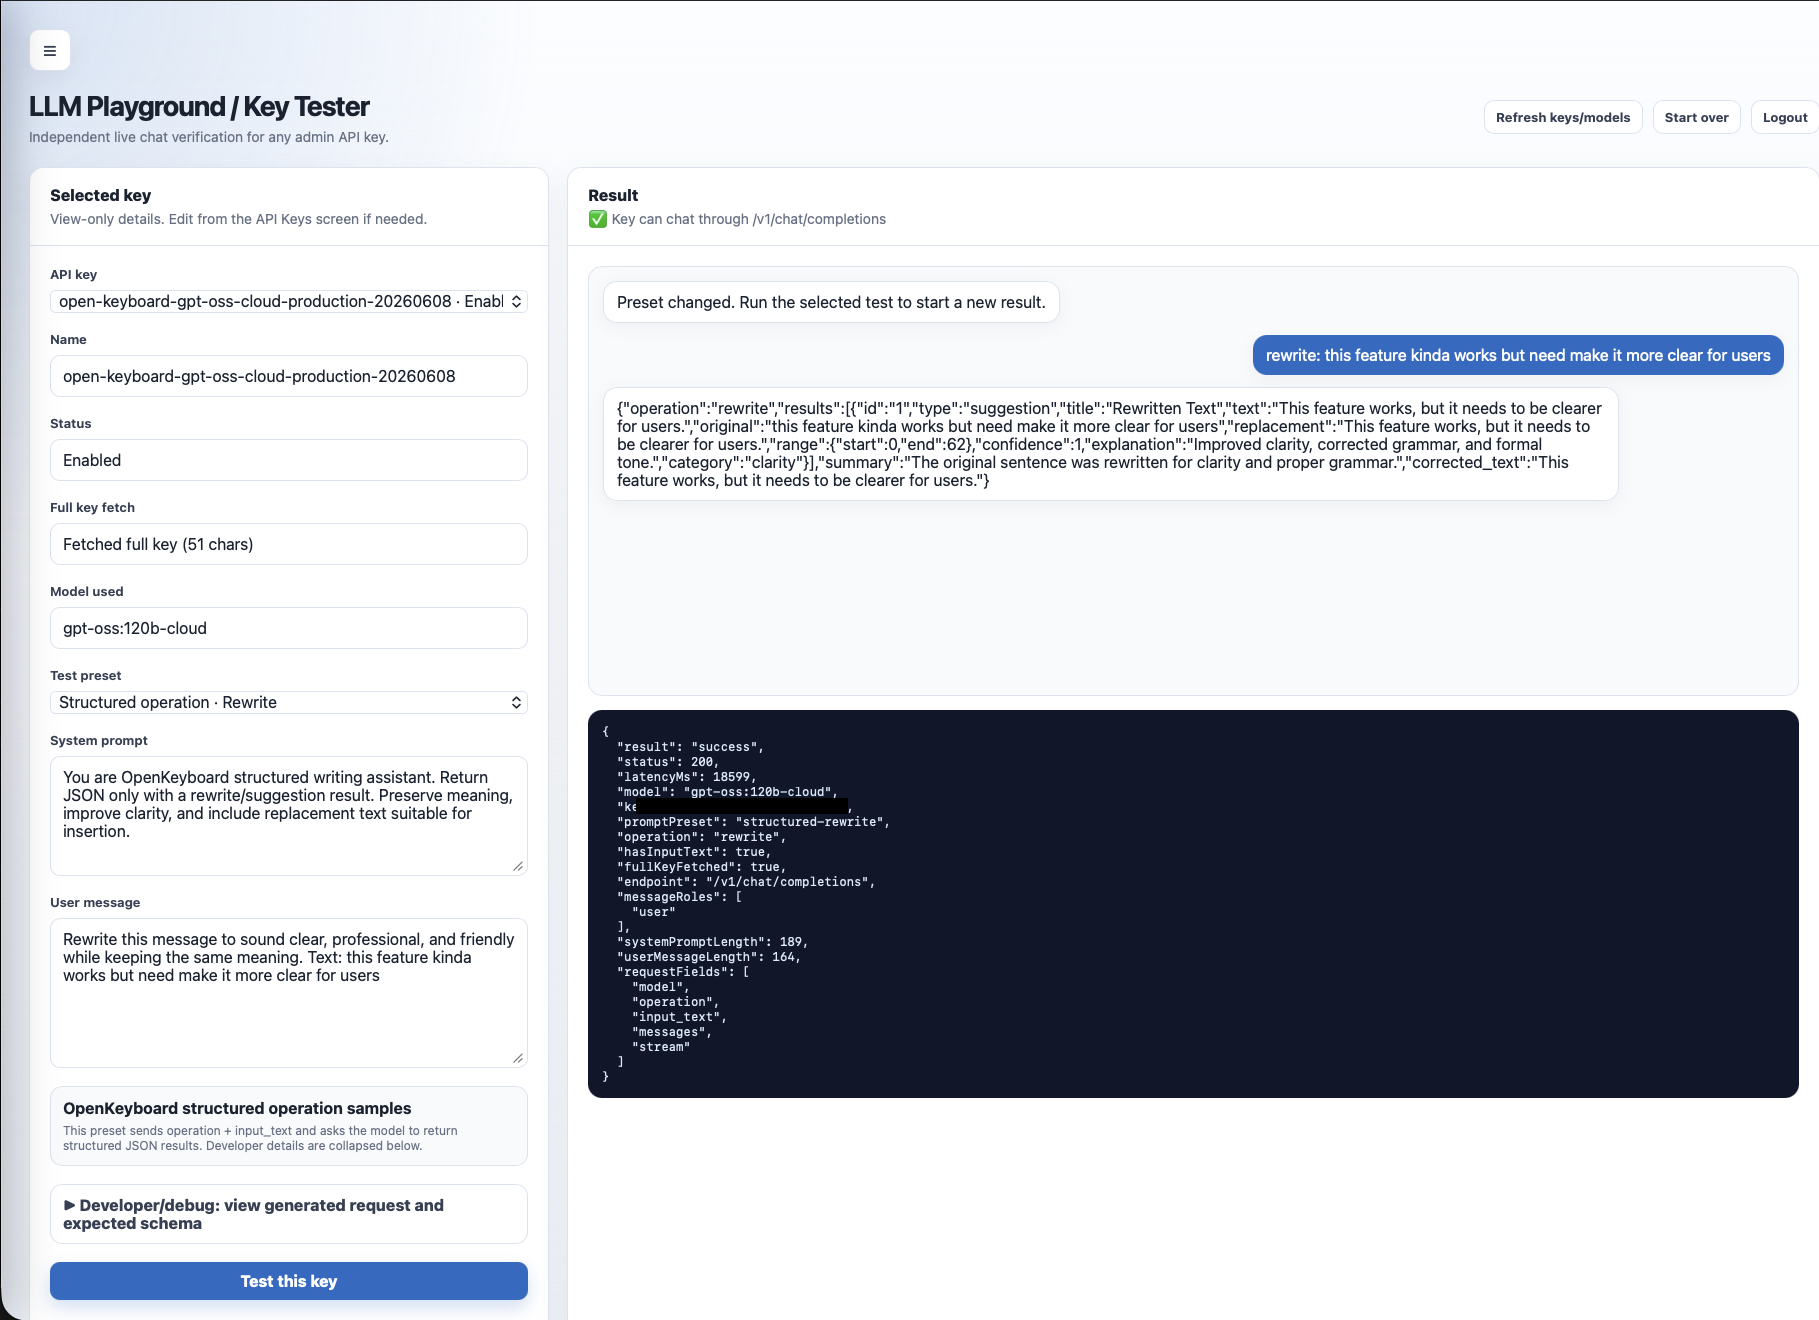Click the 'endpoint' line in JSON output

(746, 882)
